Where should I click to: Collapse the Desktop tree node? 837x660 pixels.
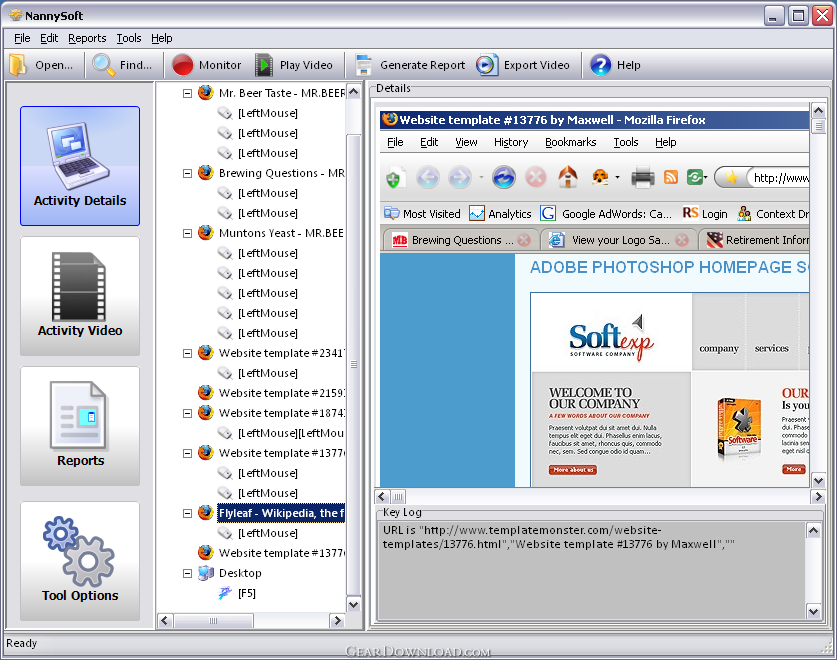187,573
